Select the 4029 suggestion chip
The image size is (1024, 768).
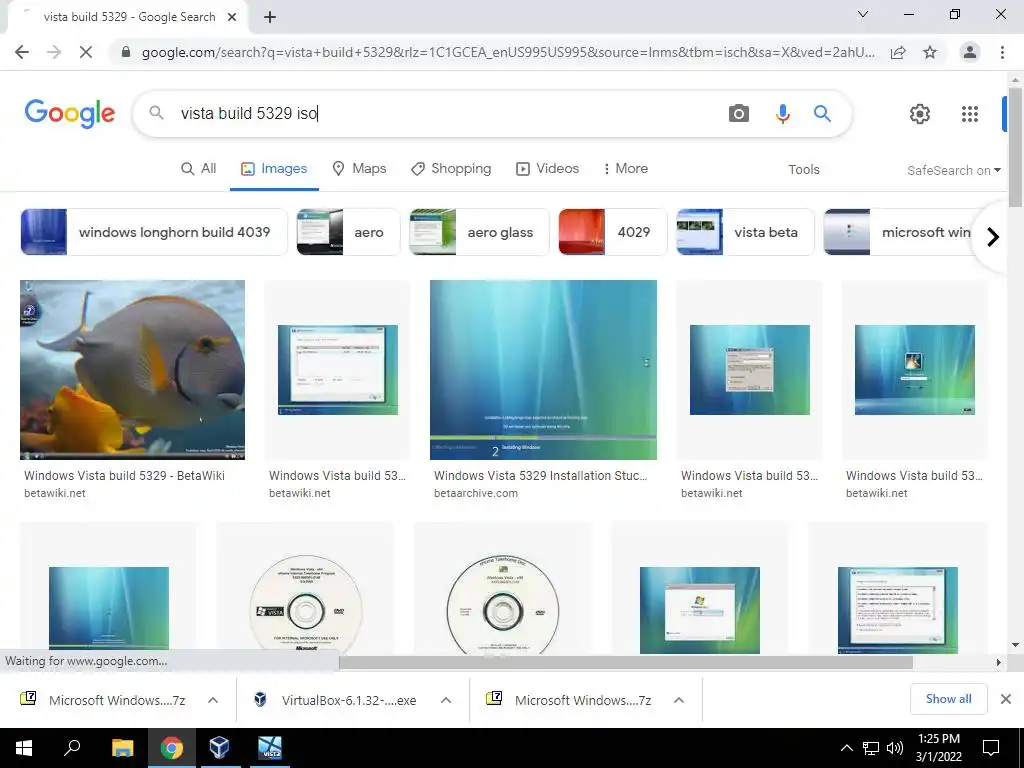(x=613, y=232)
